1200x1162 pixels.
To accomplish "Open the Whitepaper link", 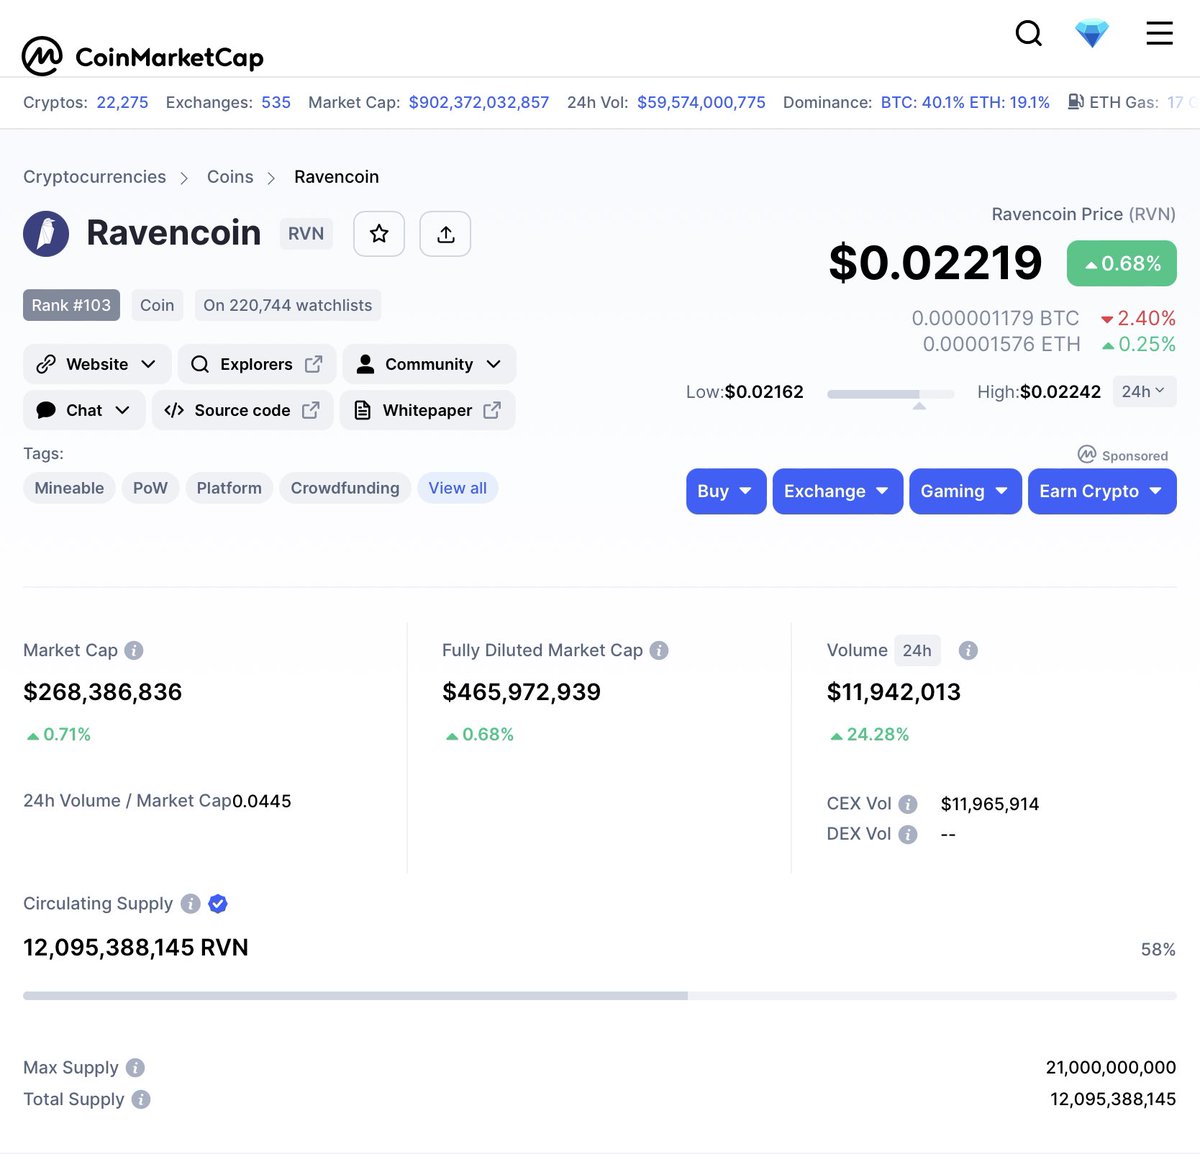I will click(x=427, y=410).
